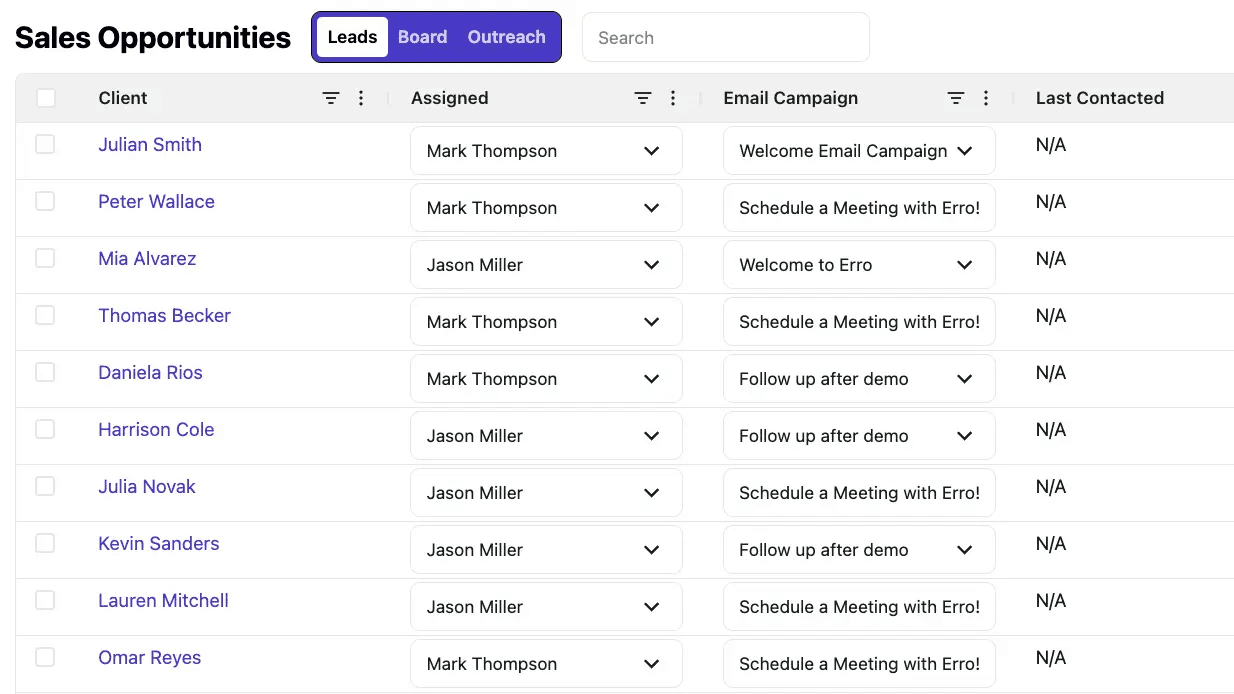Viewport: 1234px width, 694px height.
Task: Check the Mia Alvarez row checkbox
Action: (45, 258)
